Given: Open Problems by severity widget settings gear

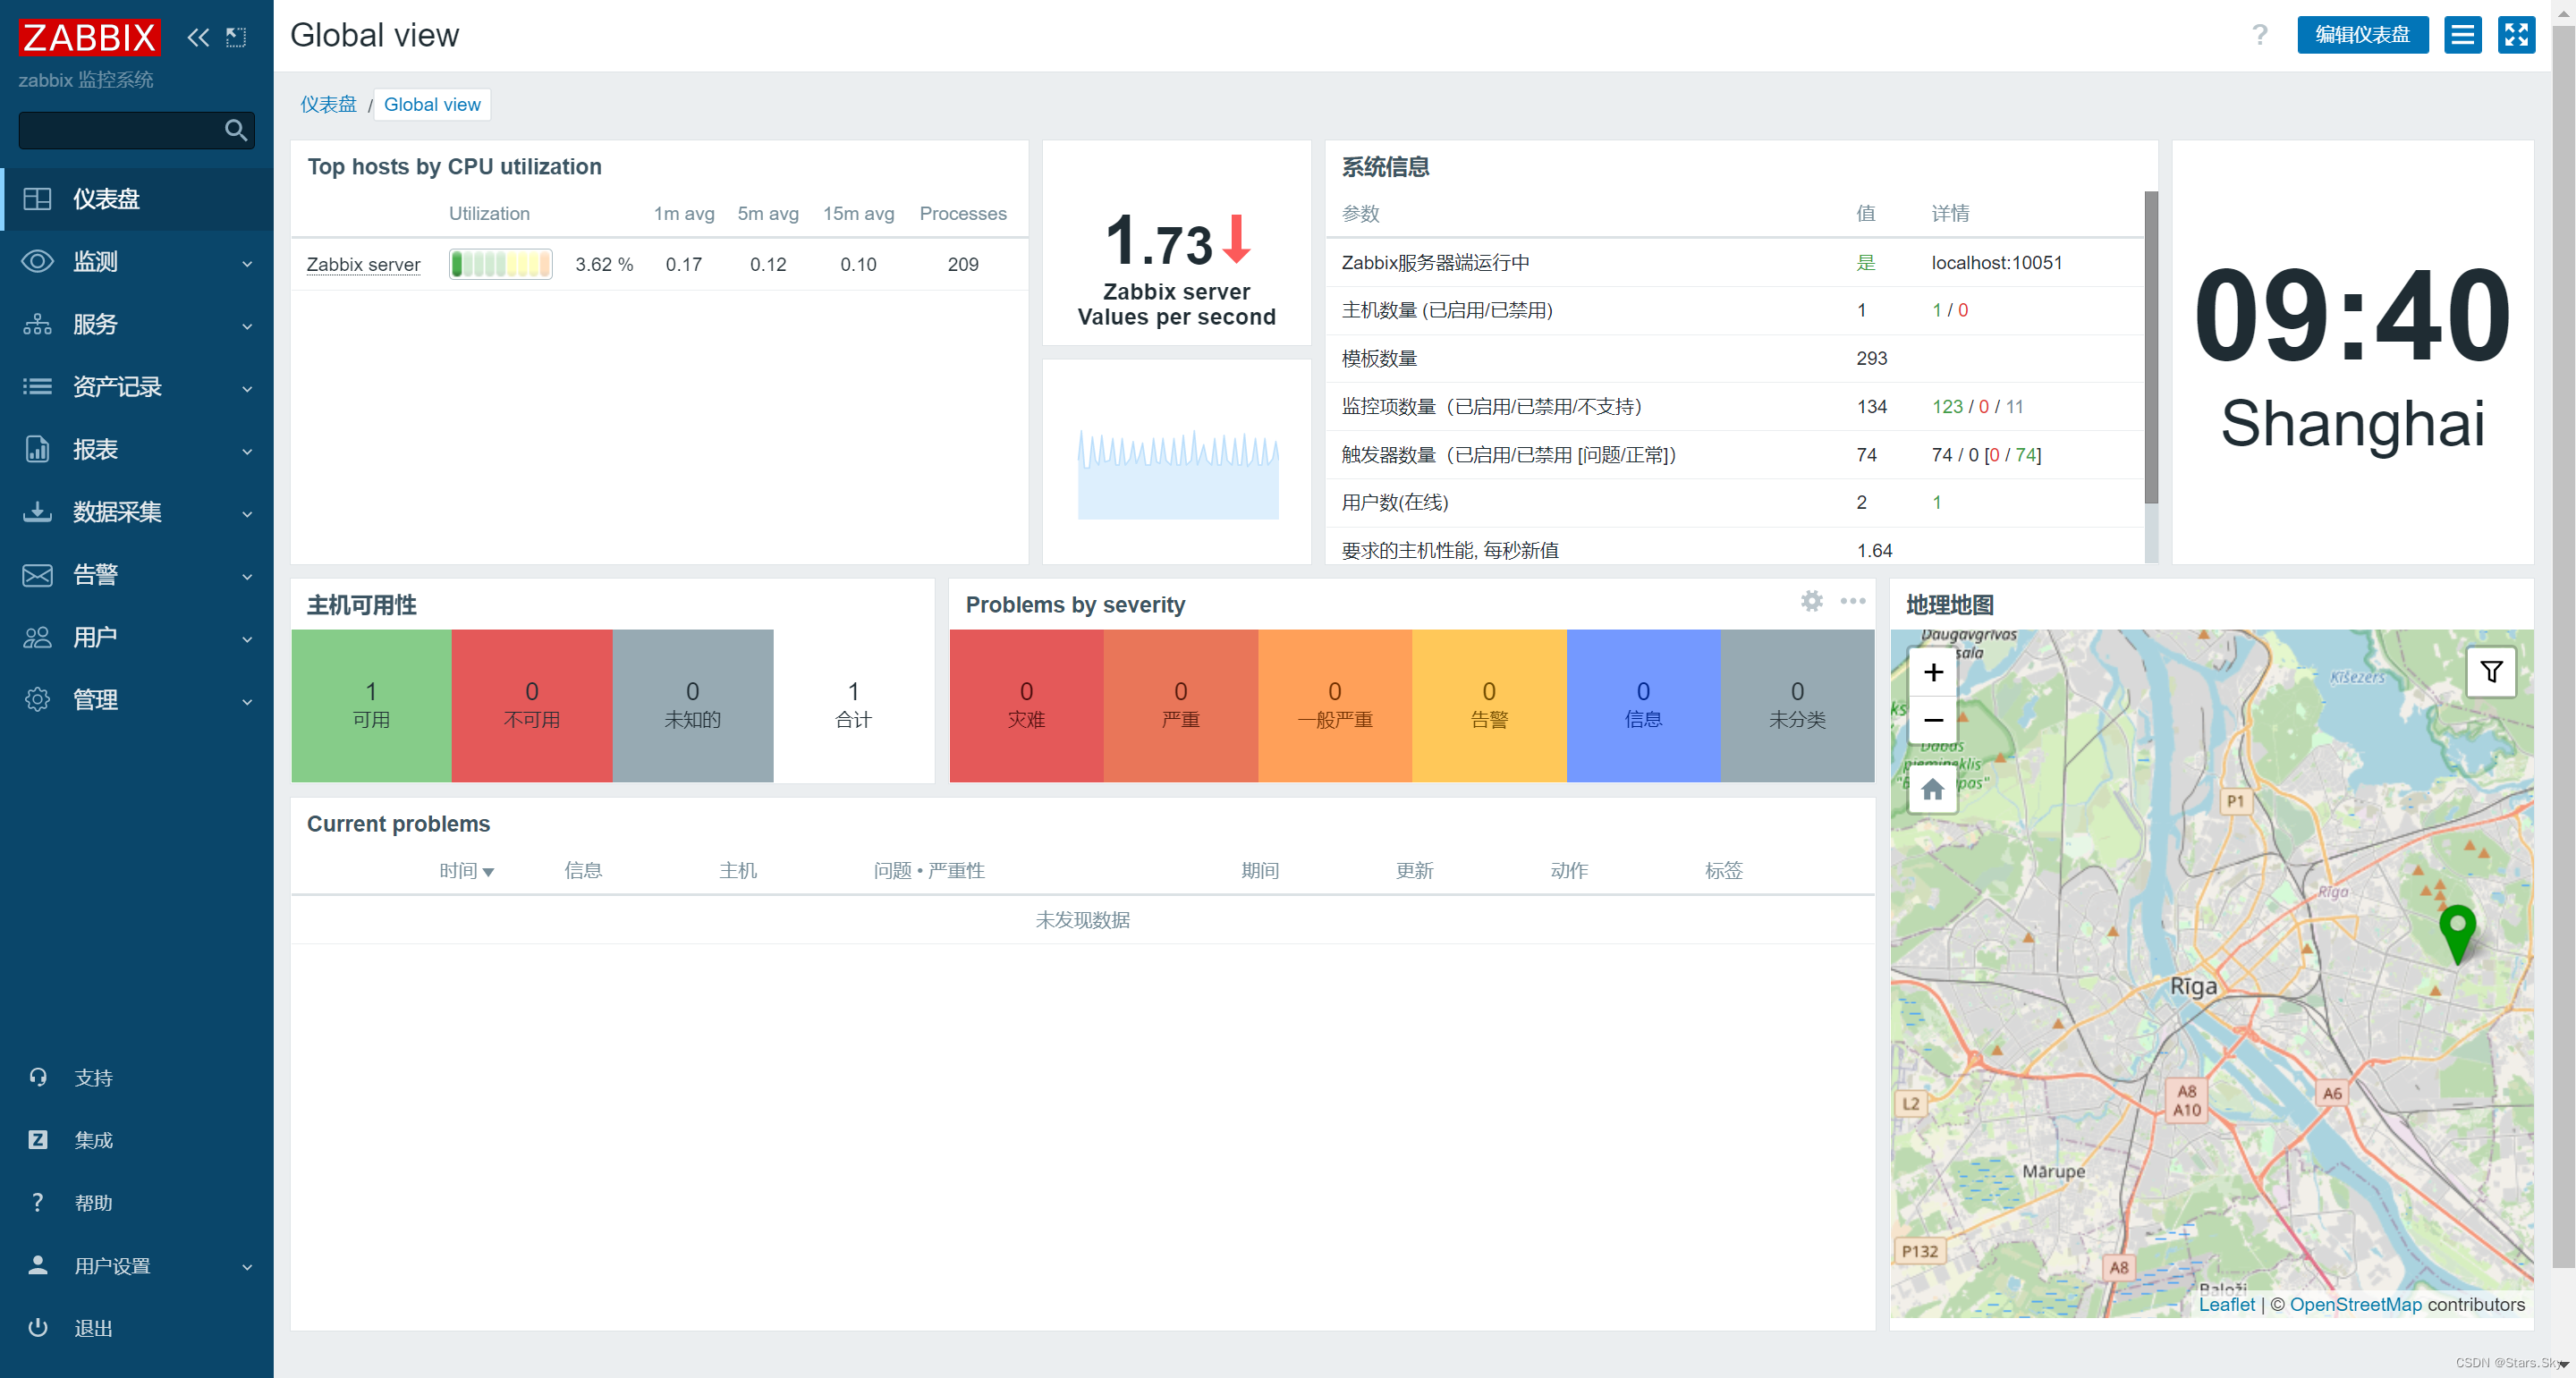Looking at the screenshot, I should [x=1812, y=601].
